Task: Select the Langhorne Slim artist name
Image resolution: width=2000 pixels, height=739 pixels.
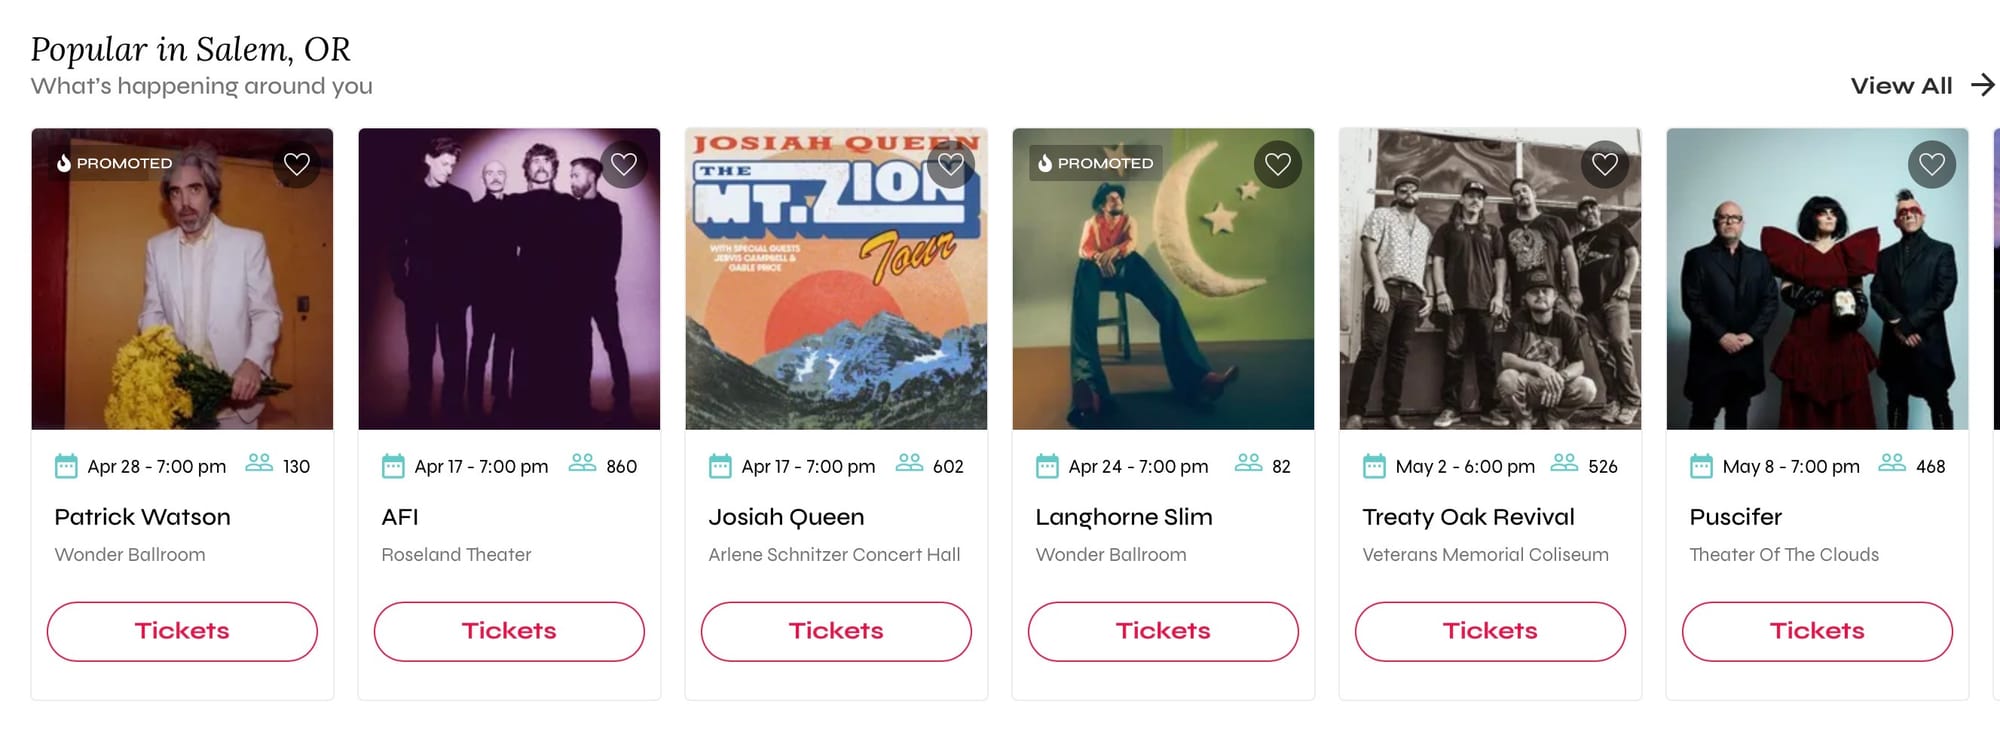Action: (x=1123, y=516)
